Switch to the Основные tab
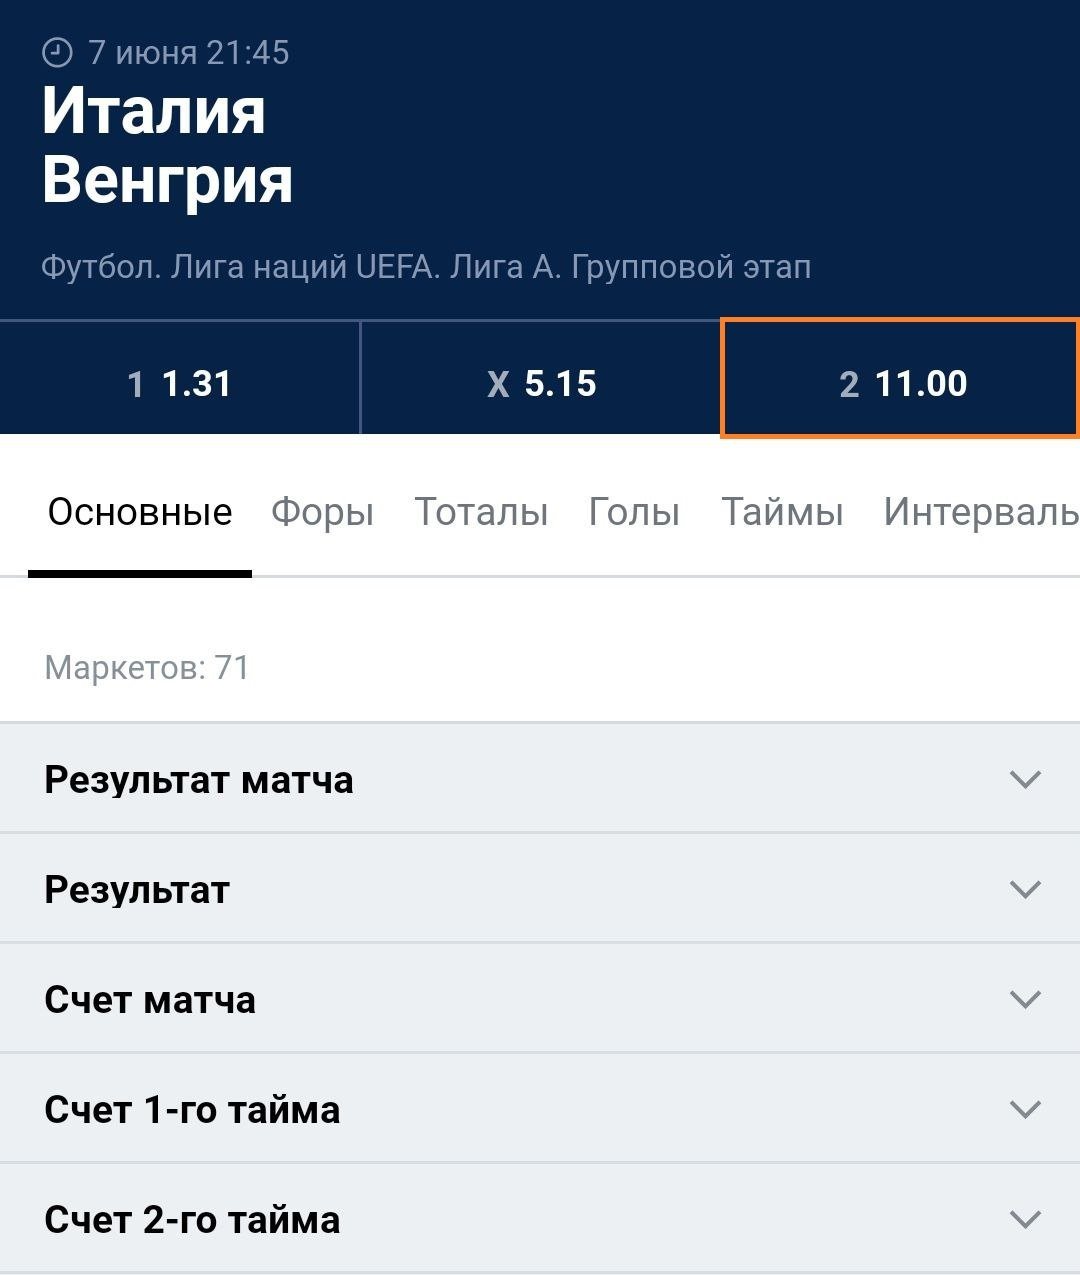 pyautogui.click(x=140, y=513)
